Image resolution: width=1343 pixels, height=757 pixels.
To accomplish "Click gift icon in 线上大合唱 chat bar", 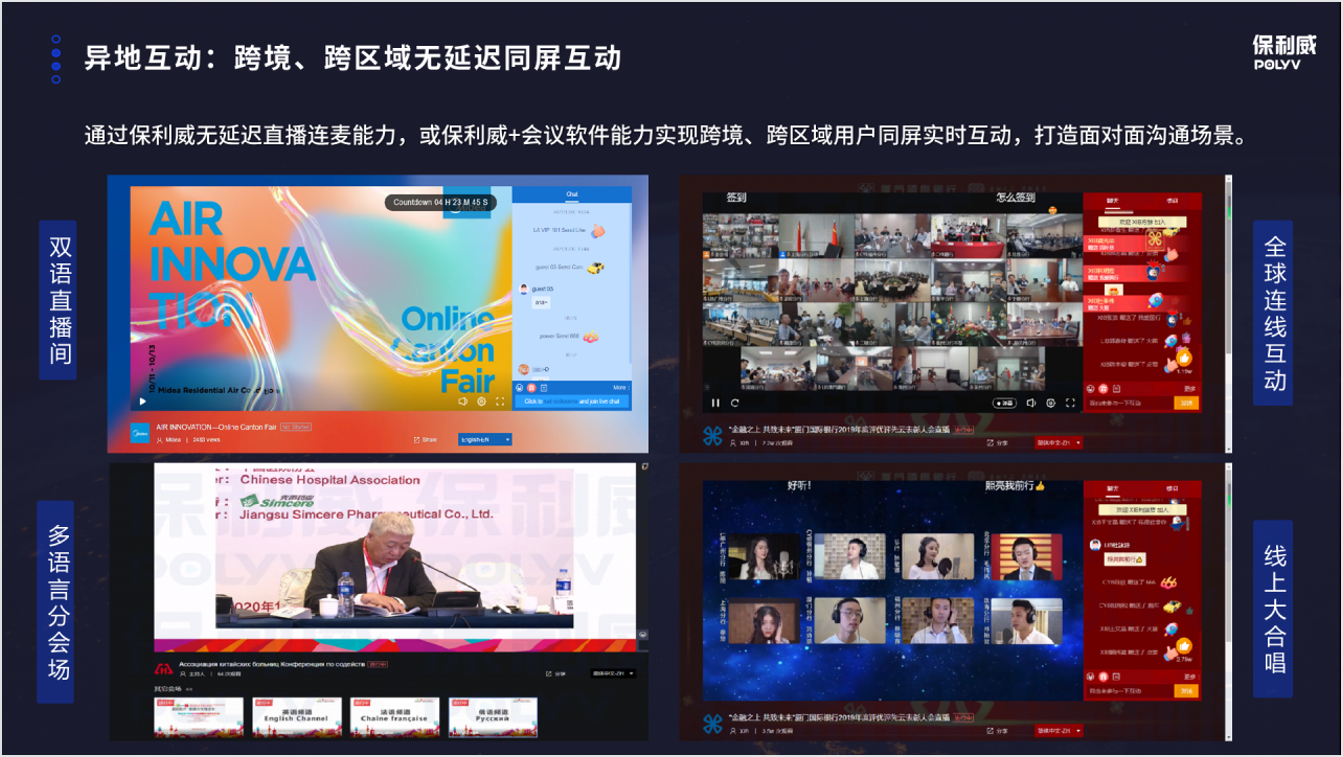I will (x=1103, y=677).
